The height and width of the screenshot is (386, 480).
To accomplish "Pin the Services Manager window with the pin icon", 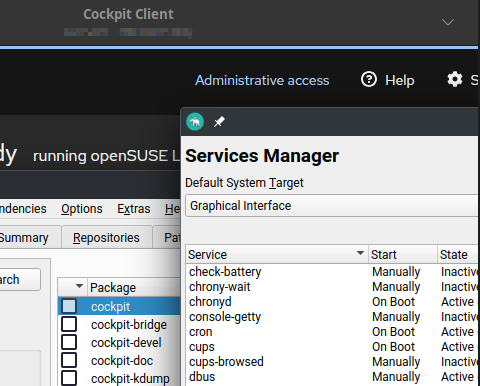I will point(219,122).
